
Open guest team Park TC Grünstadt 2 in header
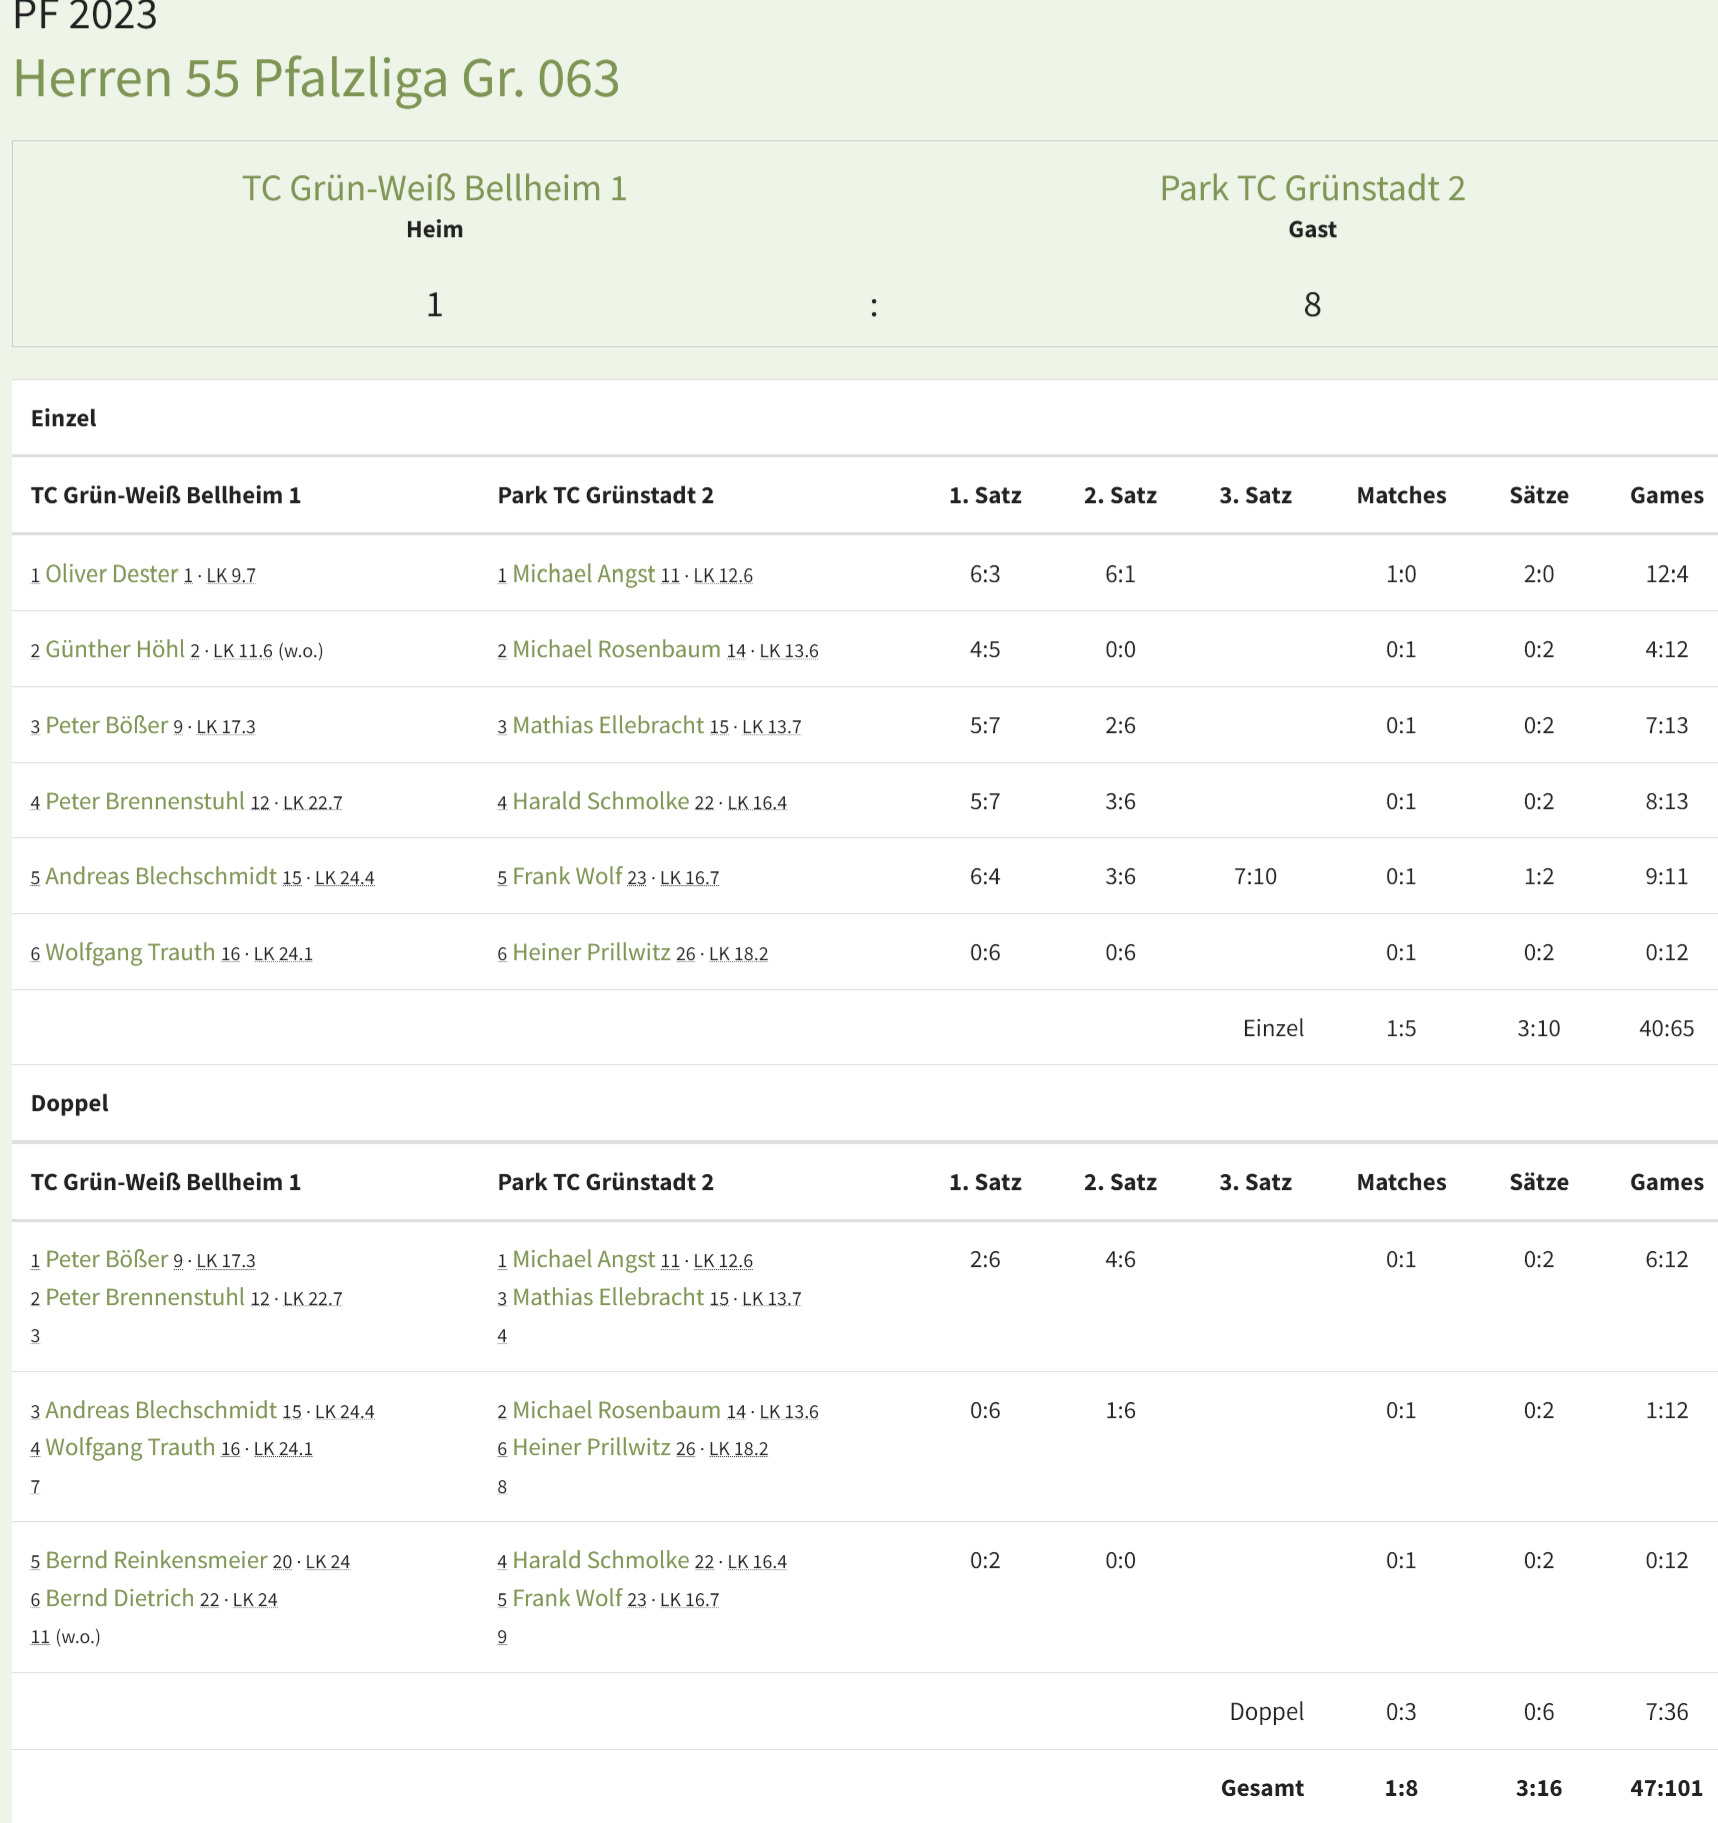coord(1312,188)
